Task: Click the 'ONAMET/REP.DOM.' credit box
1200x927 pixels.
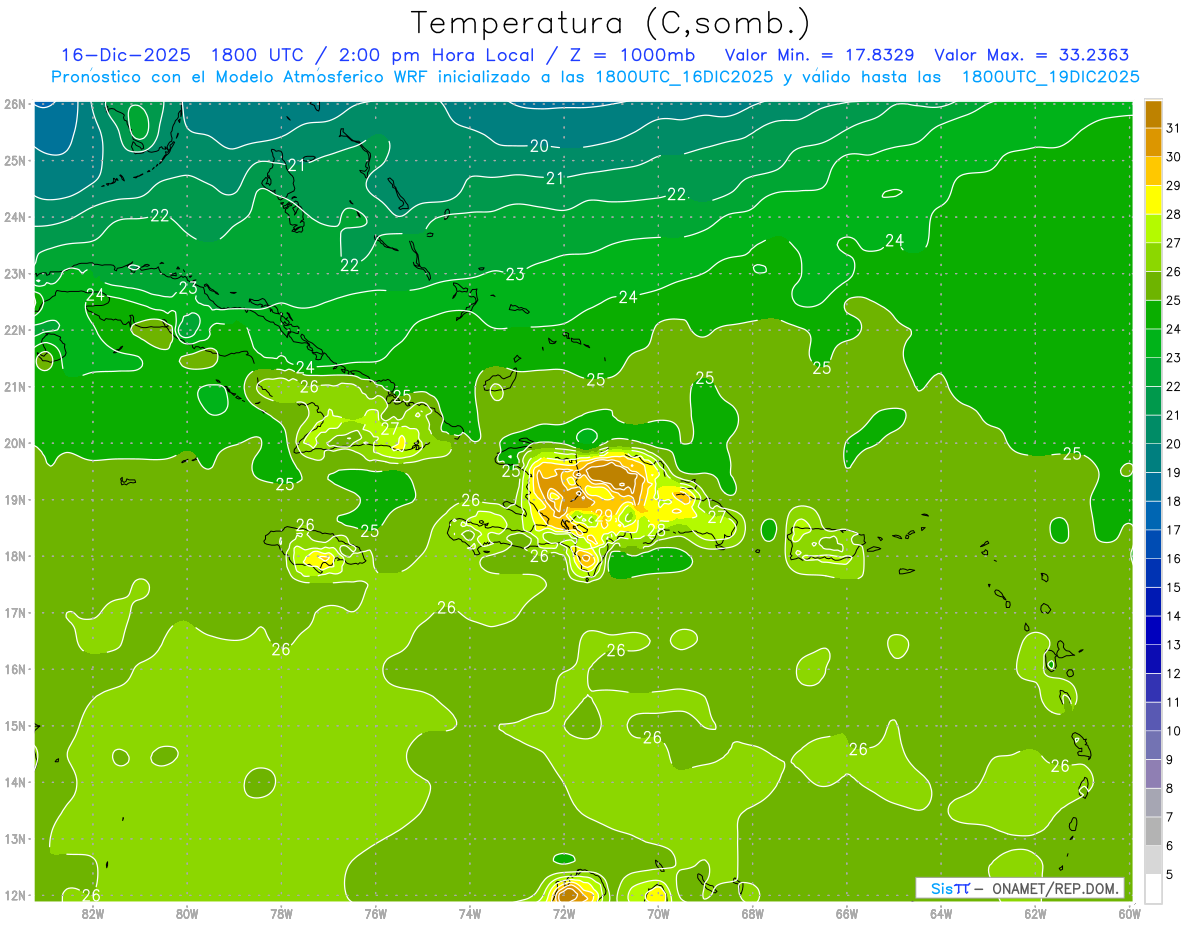Action: (x=1020, y=888)
